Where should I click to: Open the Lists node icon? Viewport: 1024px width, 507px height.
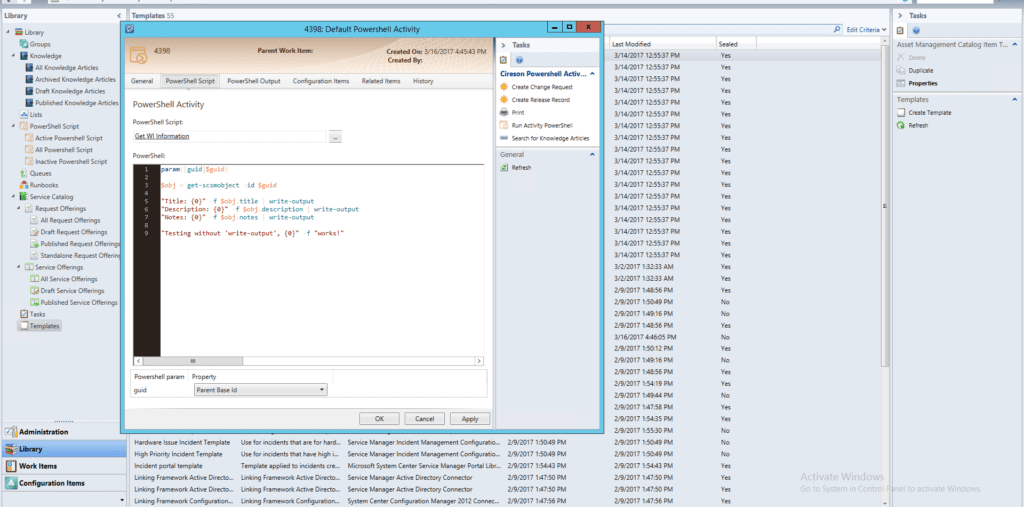[24, 114]
